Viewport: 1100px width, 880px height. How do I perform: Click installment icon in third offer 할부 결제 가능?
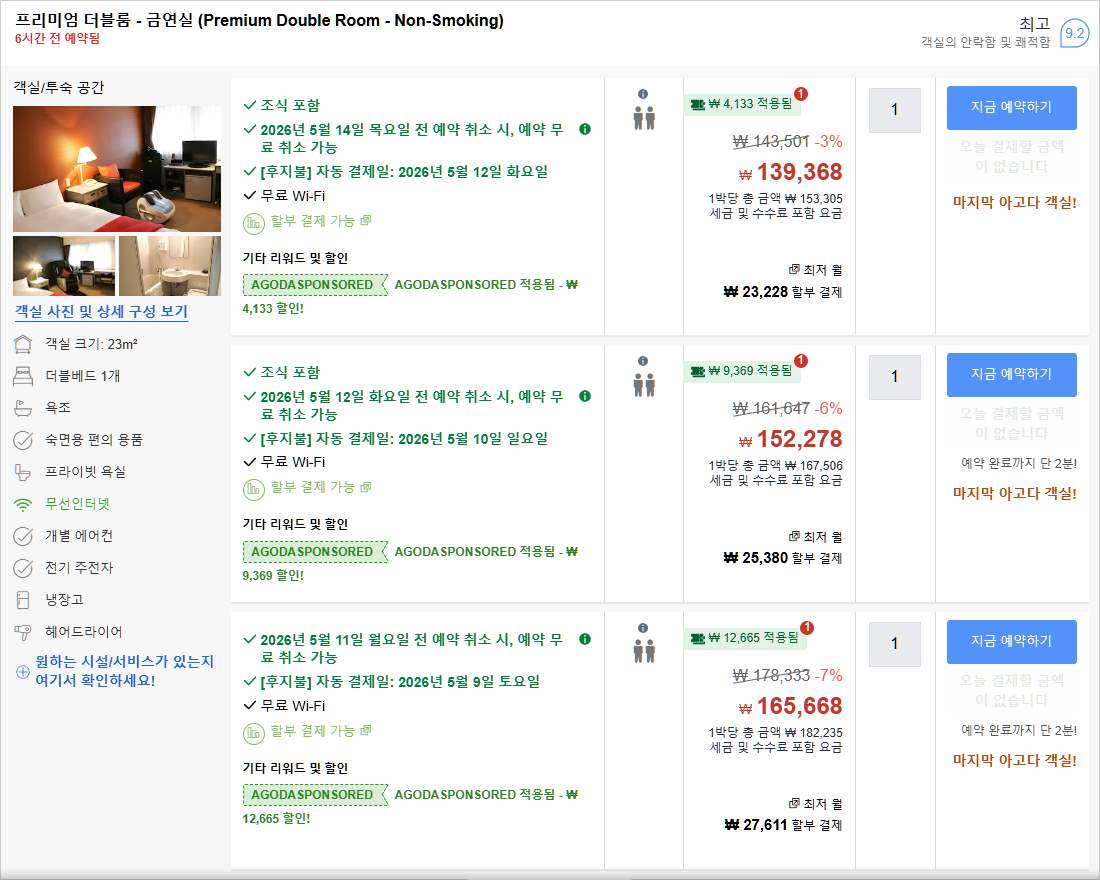(x=253, y=733)
